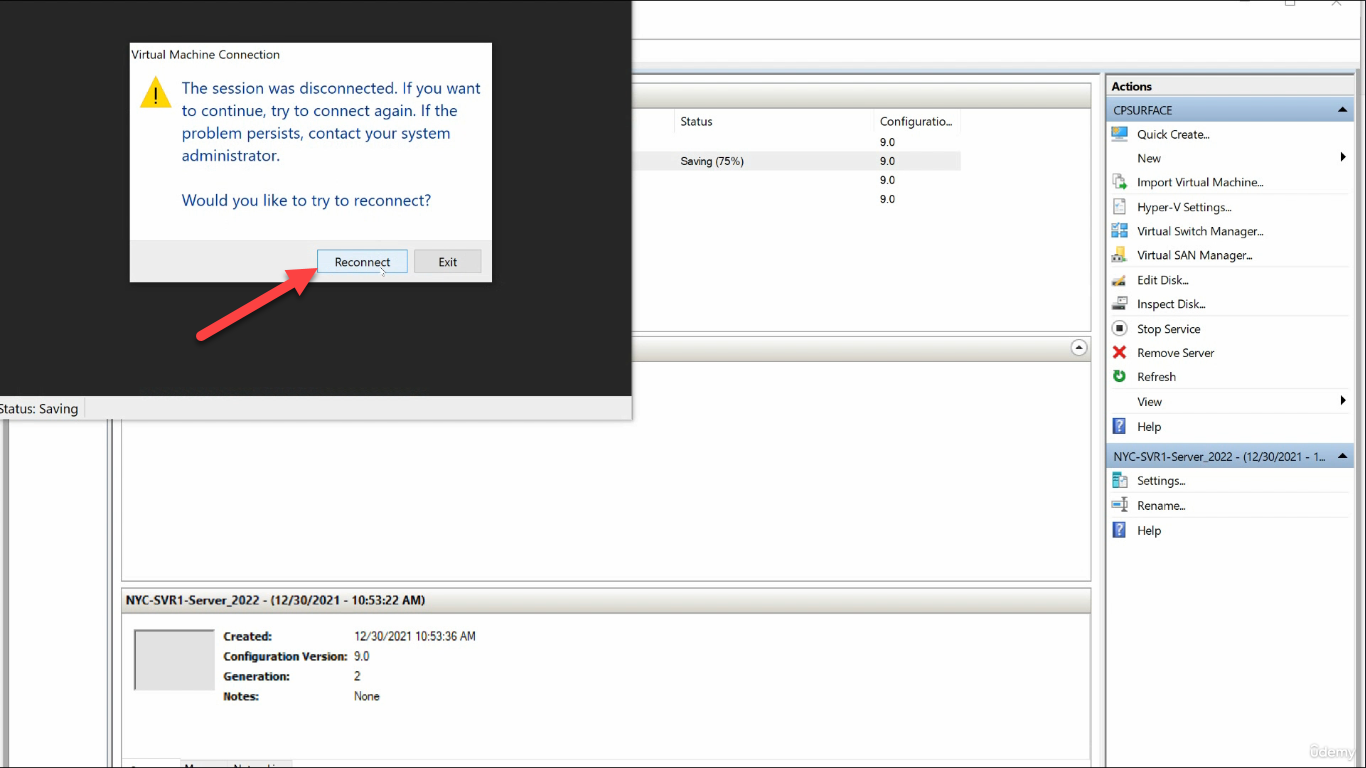Select the 'Saving (75%)' status cell
This screenshot has width=1366, height=768.
click(712, 161)
